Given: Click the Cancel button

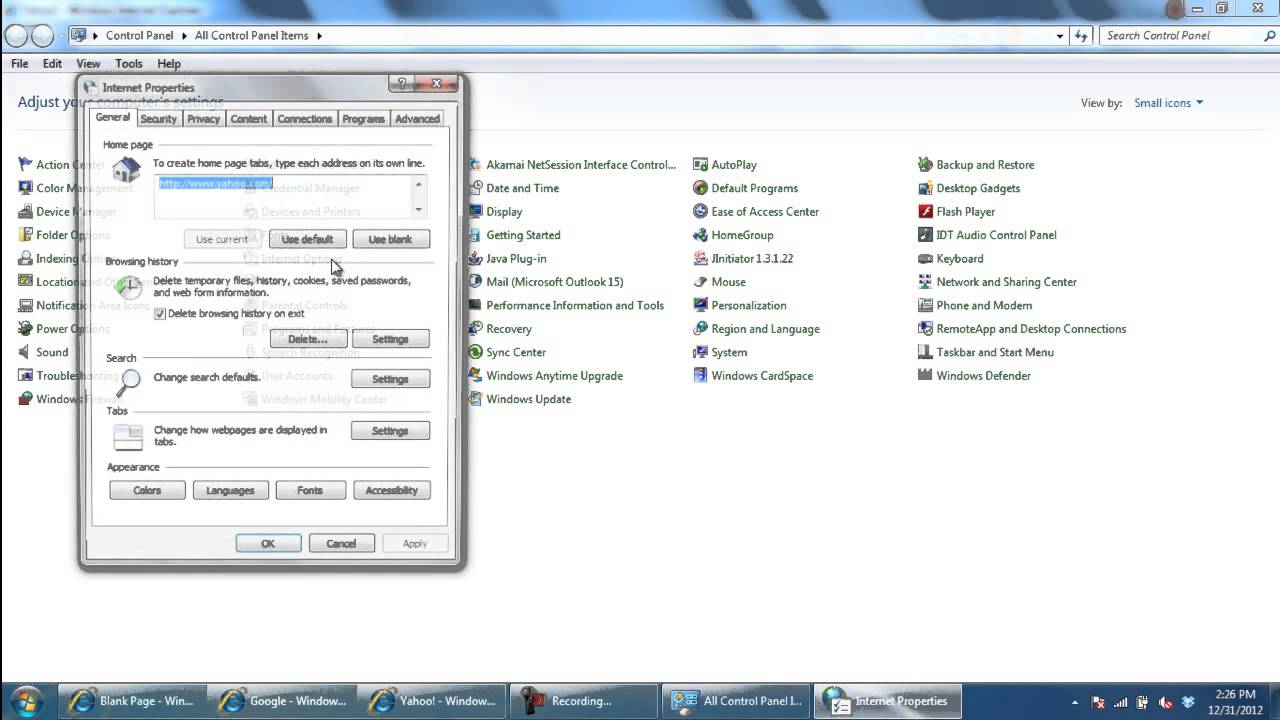Looking at the screenshot, I should tap(341, 543).
